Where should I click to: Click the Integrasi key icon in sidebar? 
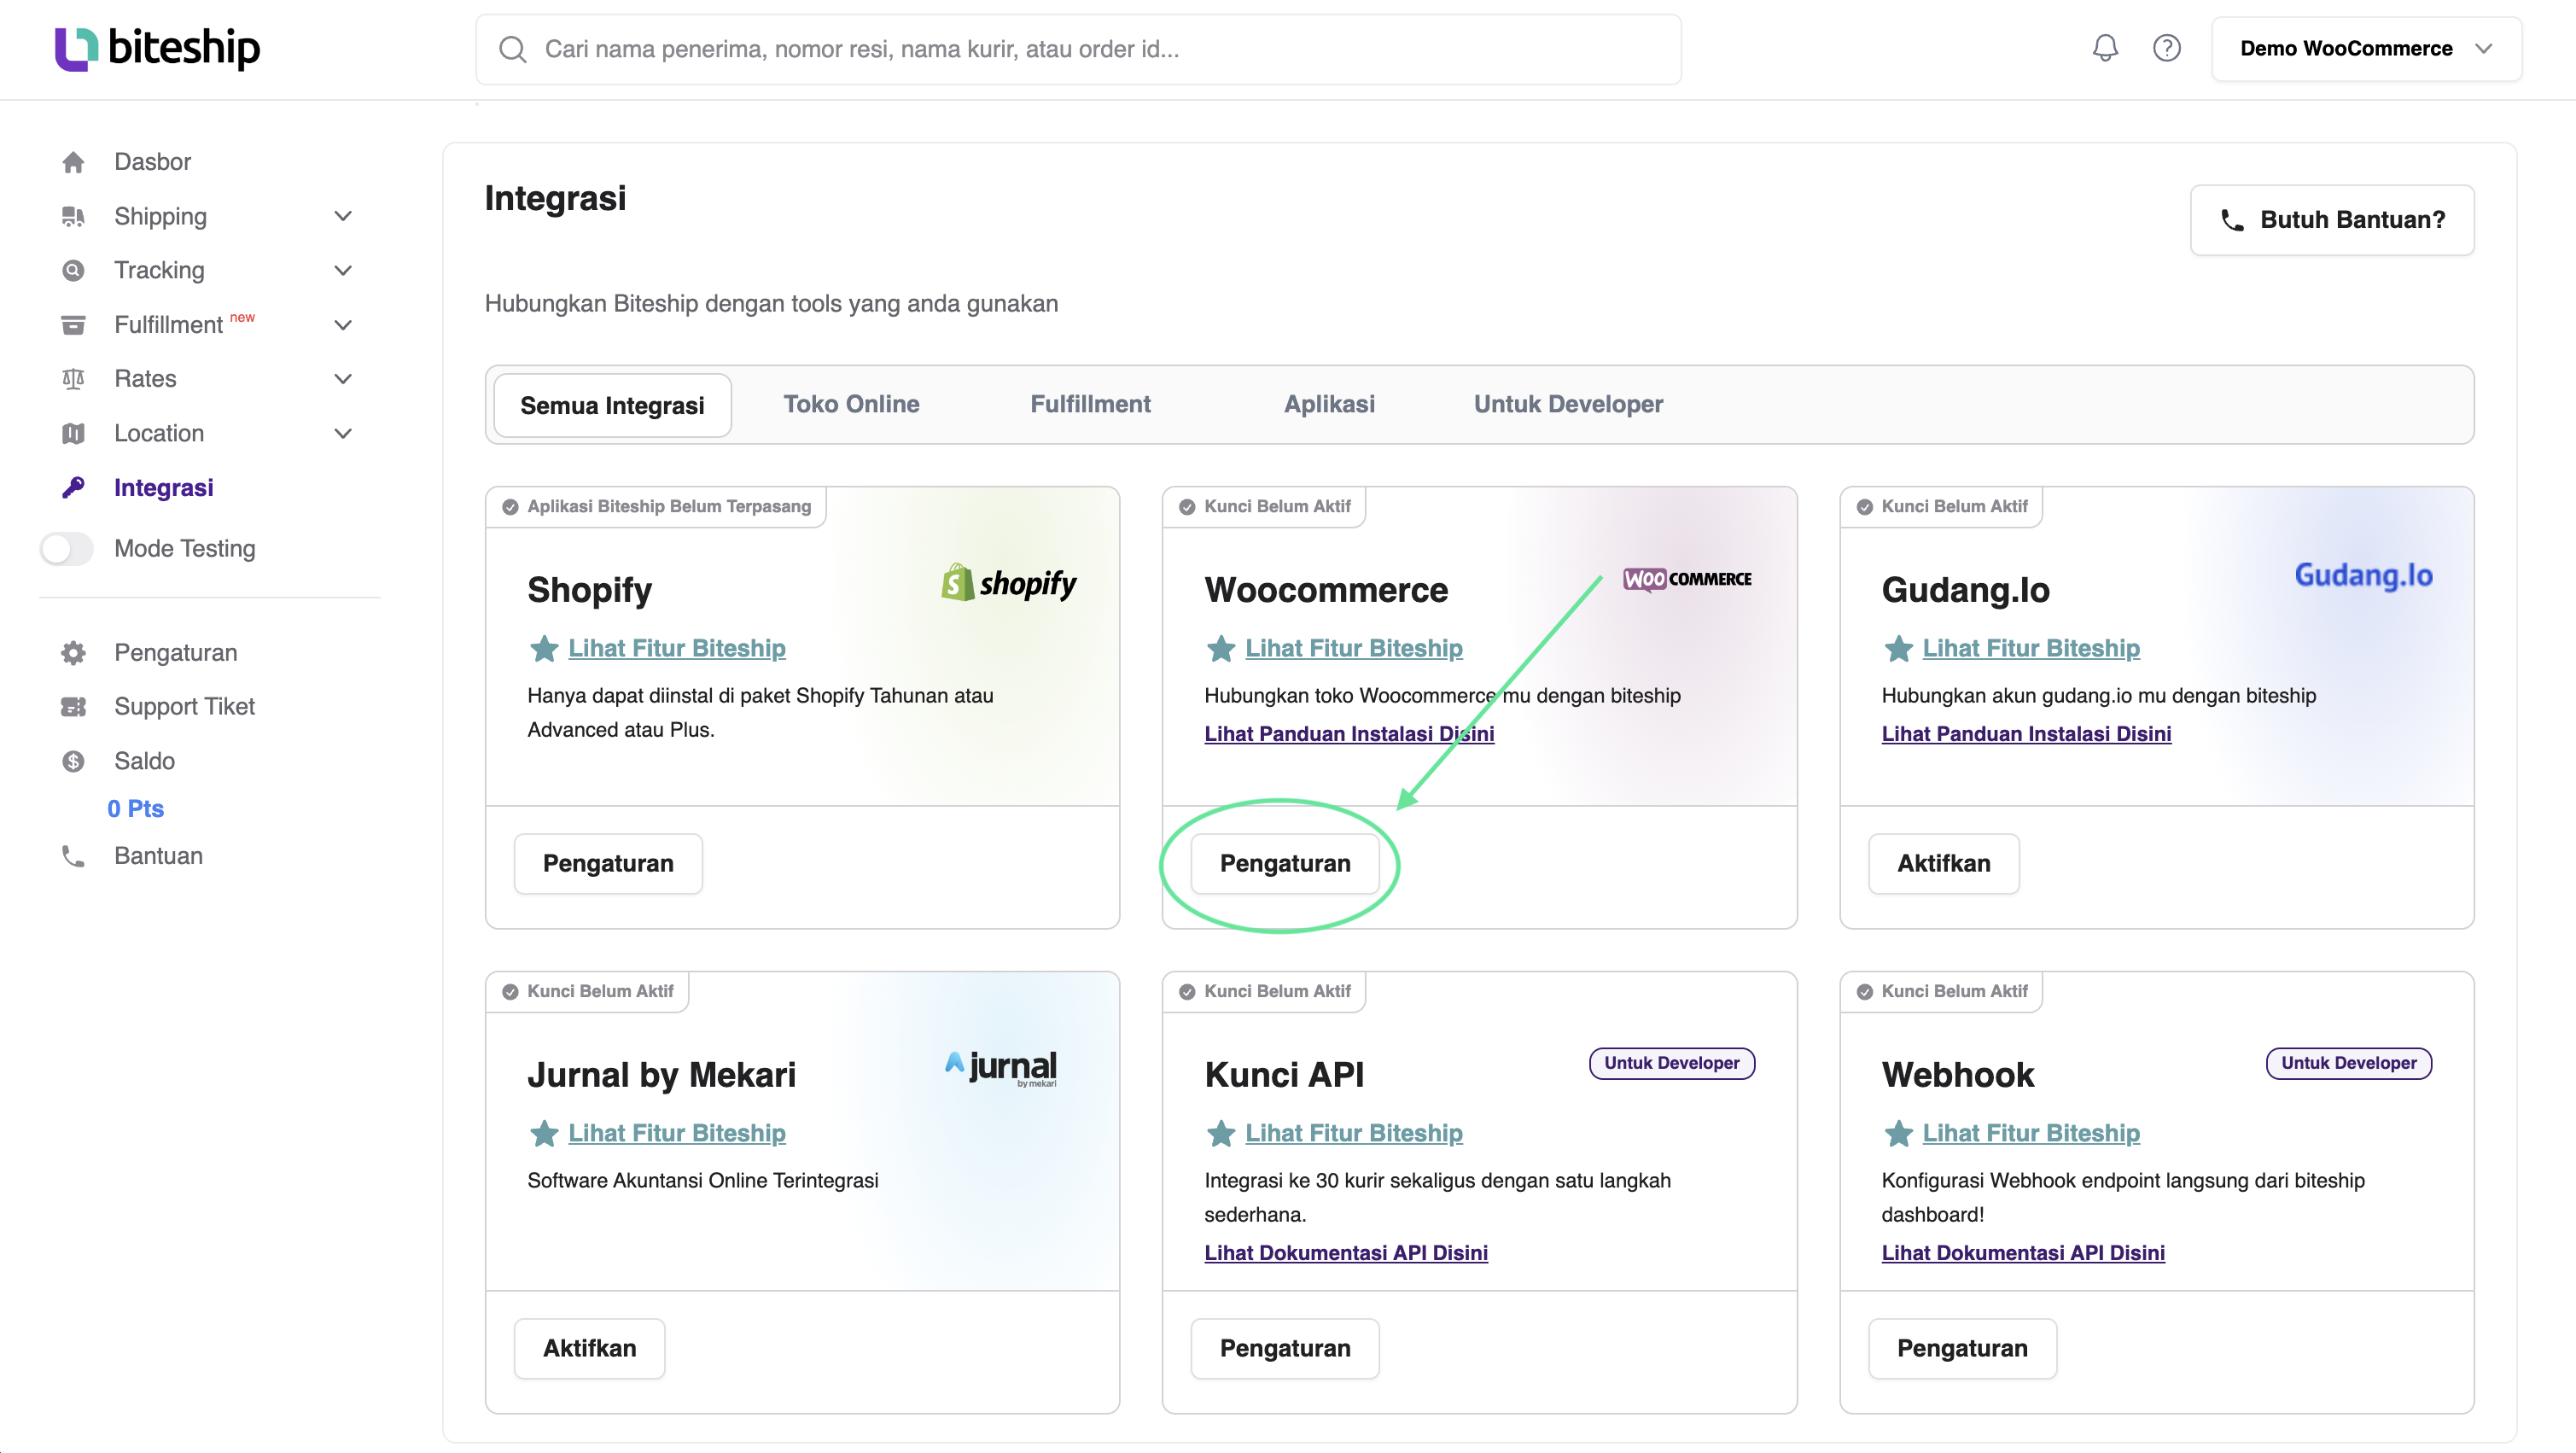click(73, 487)
